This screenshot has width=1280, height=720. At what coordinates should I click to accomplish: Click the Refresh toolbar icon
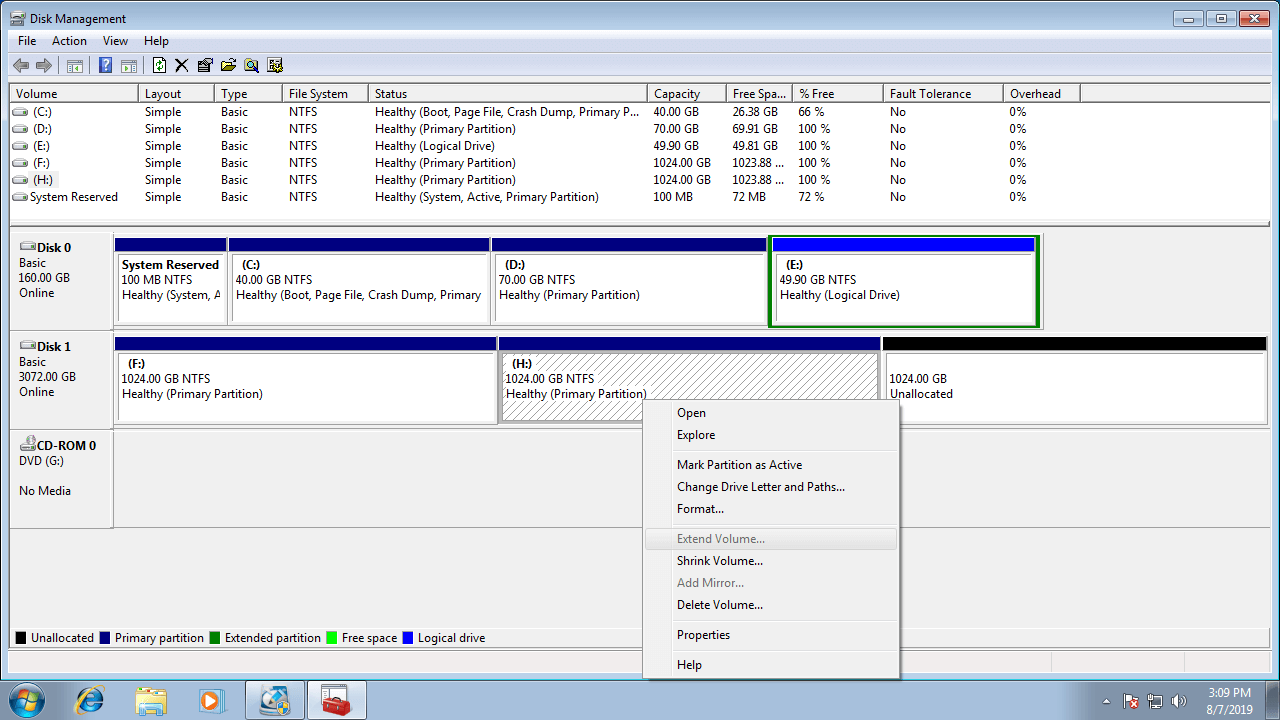(x=159, y=66)
